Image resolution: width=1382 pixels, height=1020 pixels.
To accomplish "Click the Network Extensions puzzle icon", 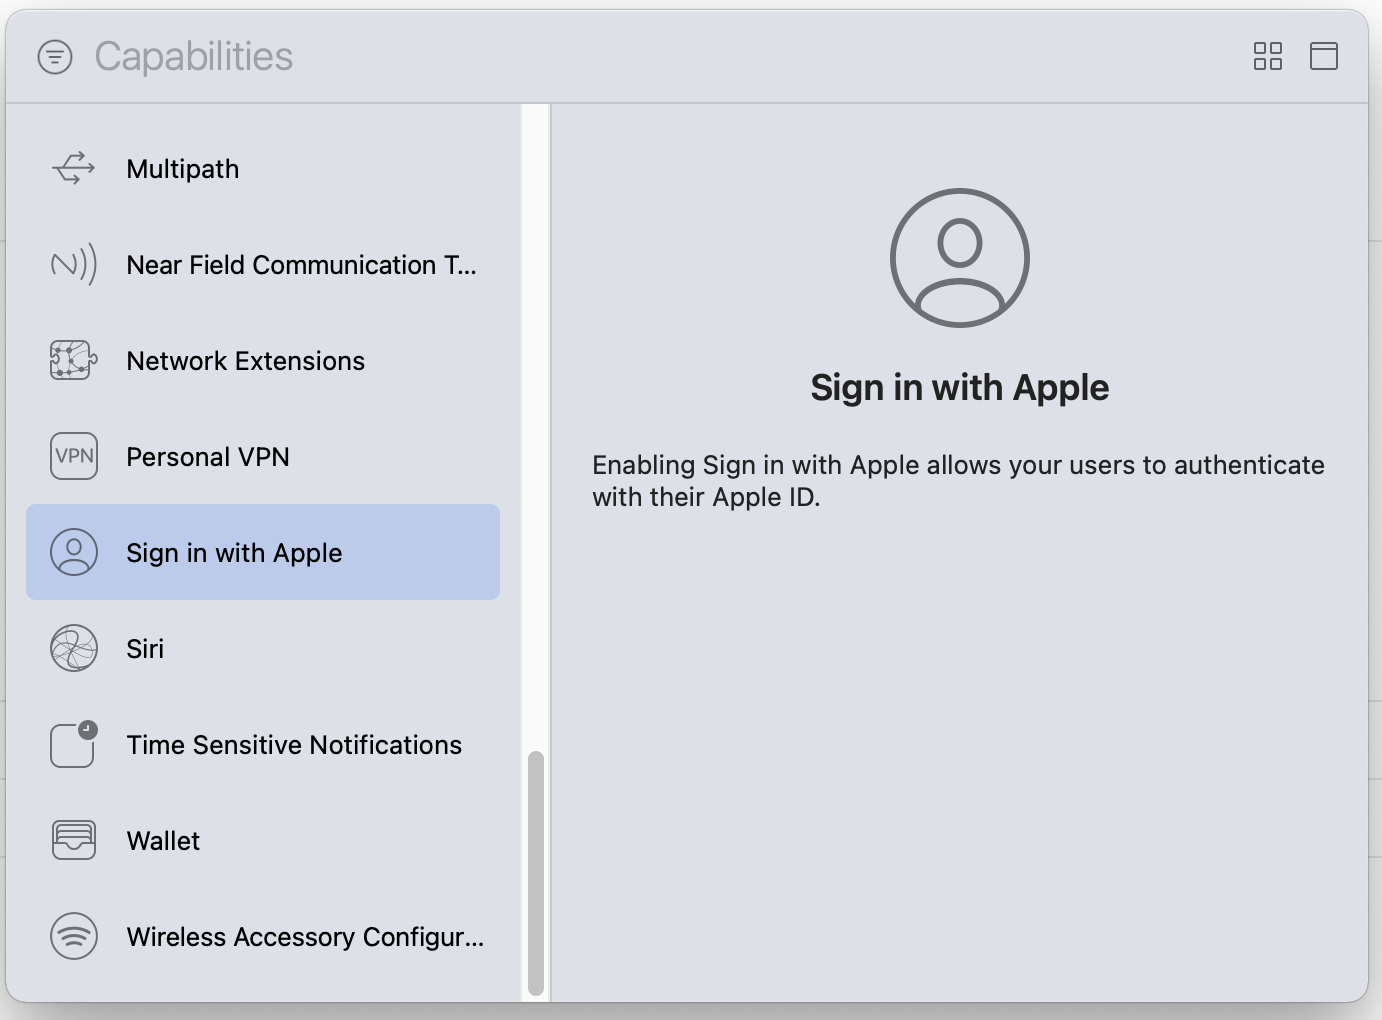I will click(x=74, y=360).
